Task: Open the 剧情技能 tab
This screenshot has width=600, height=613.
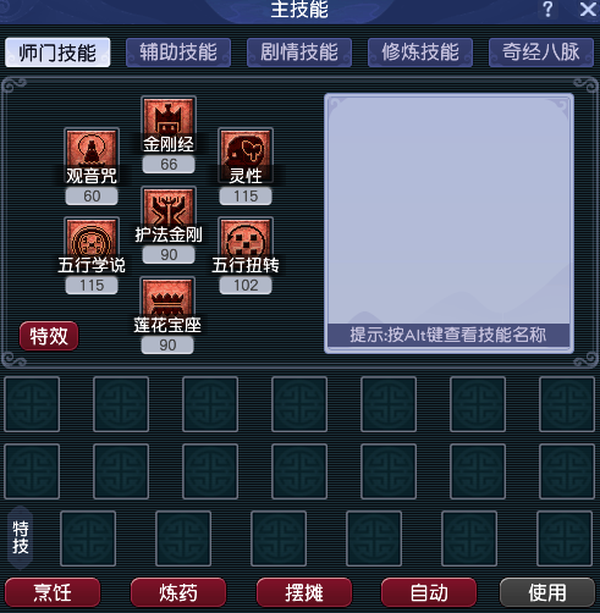Action: coord(299,52)
